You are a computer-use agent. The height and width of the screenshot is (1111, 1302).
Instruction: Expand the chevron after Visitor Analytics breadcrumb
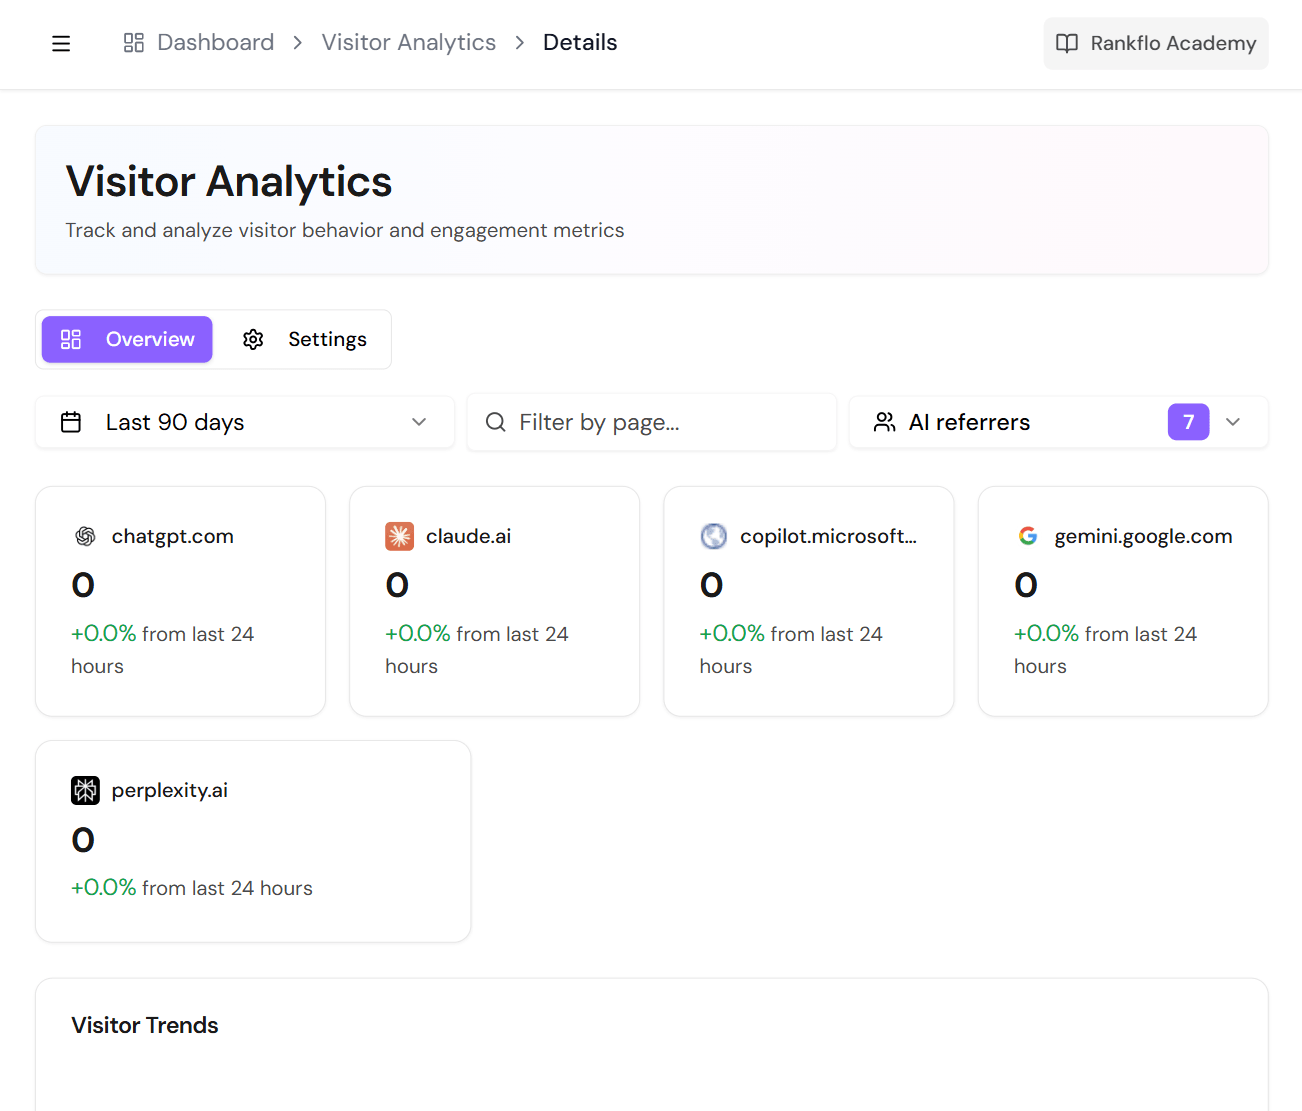519,43
